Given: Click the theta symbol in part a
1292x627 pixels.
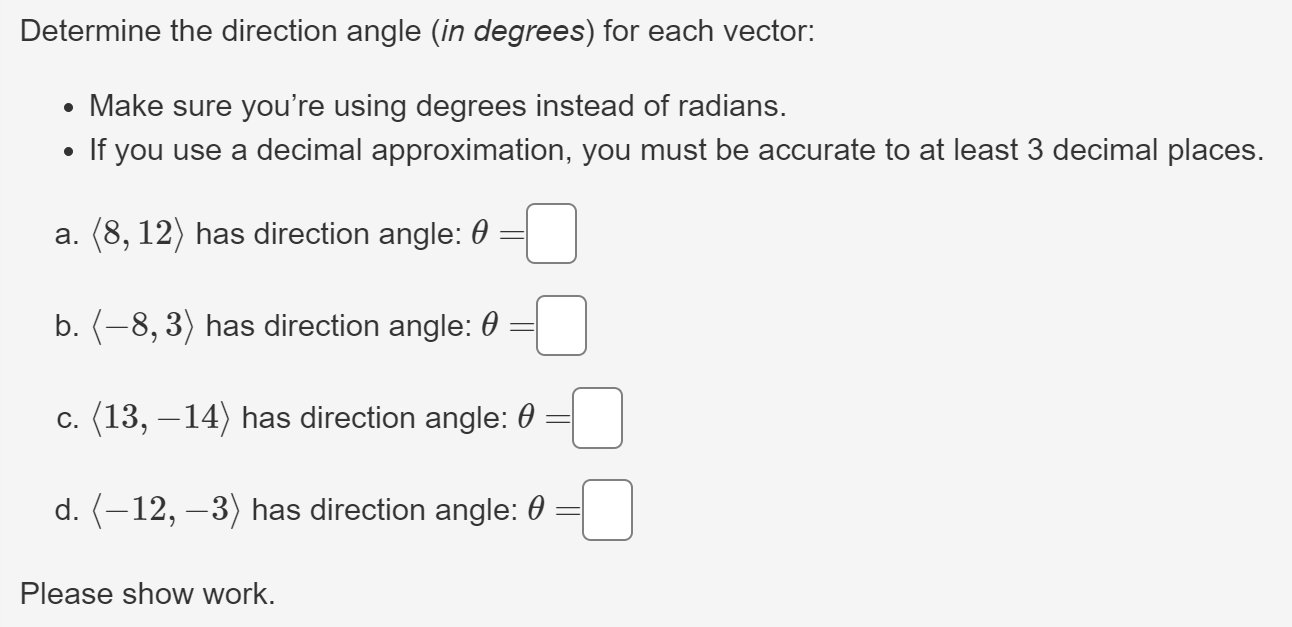Looking at the screenshot, I should (x=479, y=233).
